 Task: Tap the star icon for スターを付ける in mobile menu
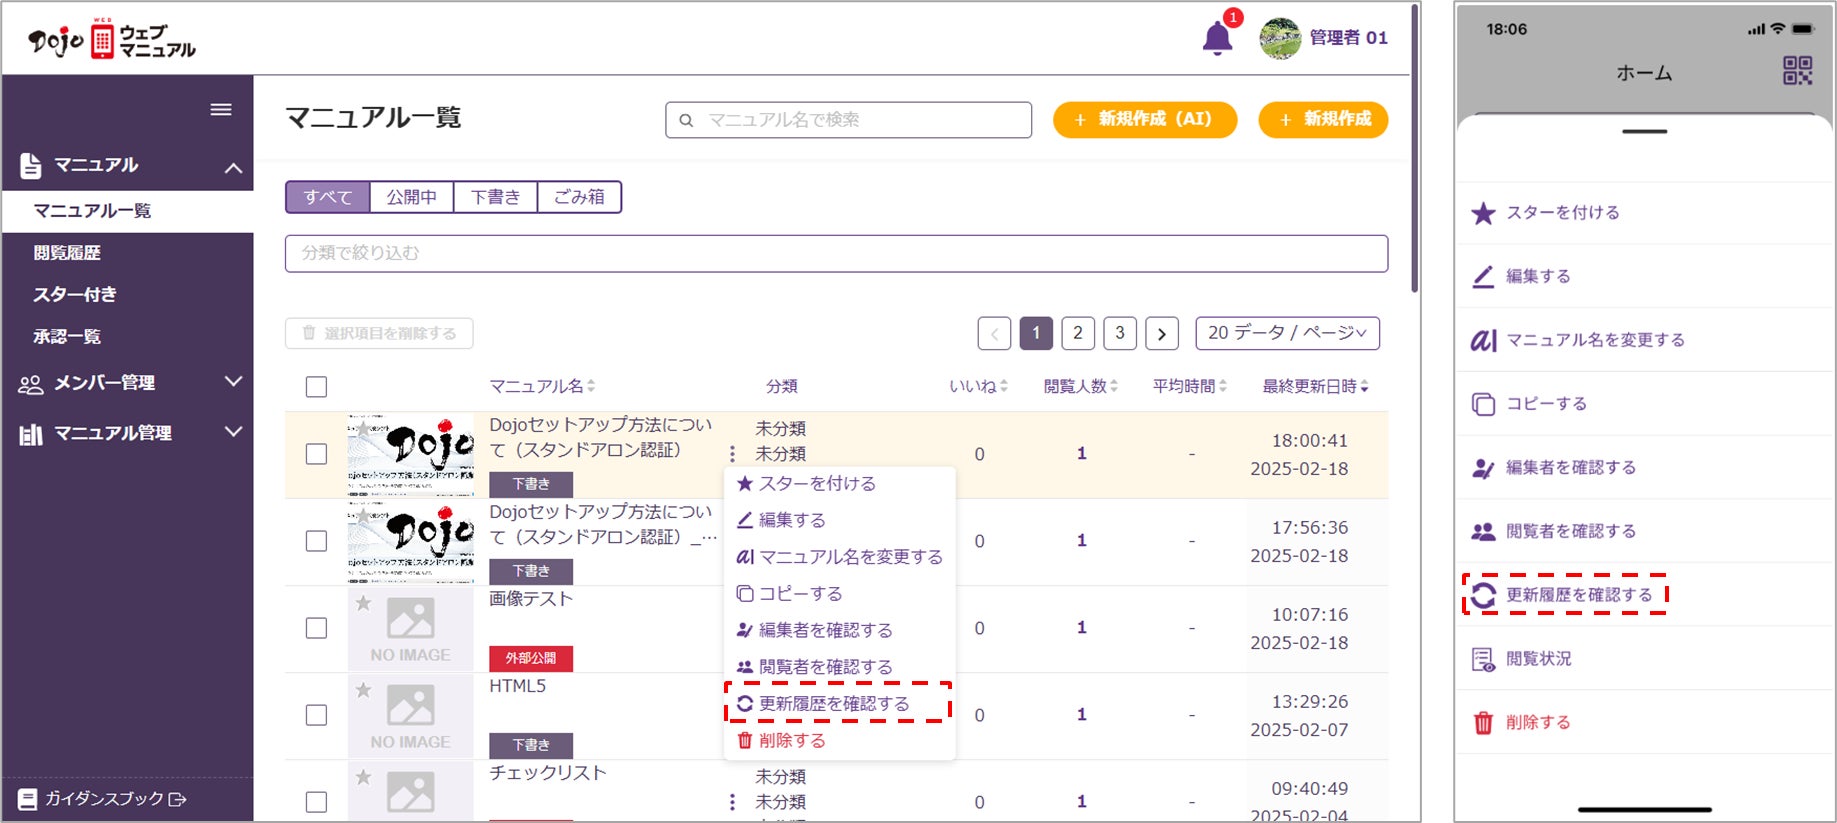tap(1483, 213)
